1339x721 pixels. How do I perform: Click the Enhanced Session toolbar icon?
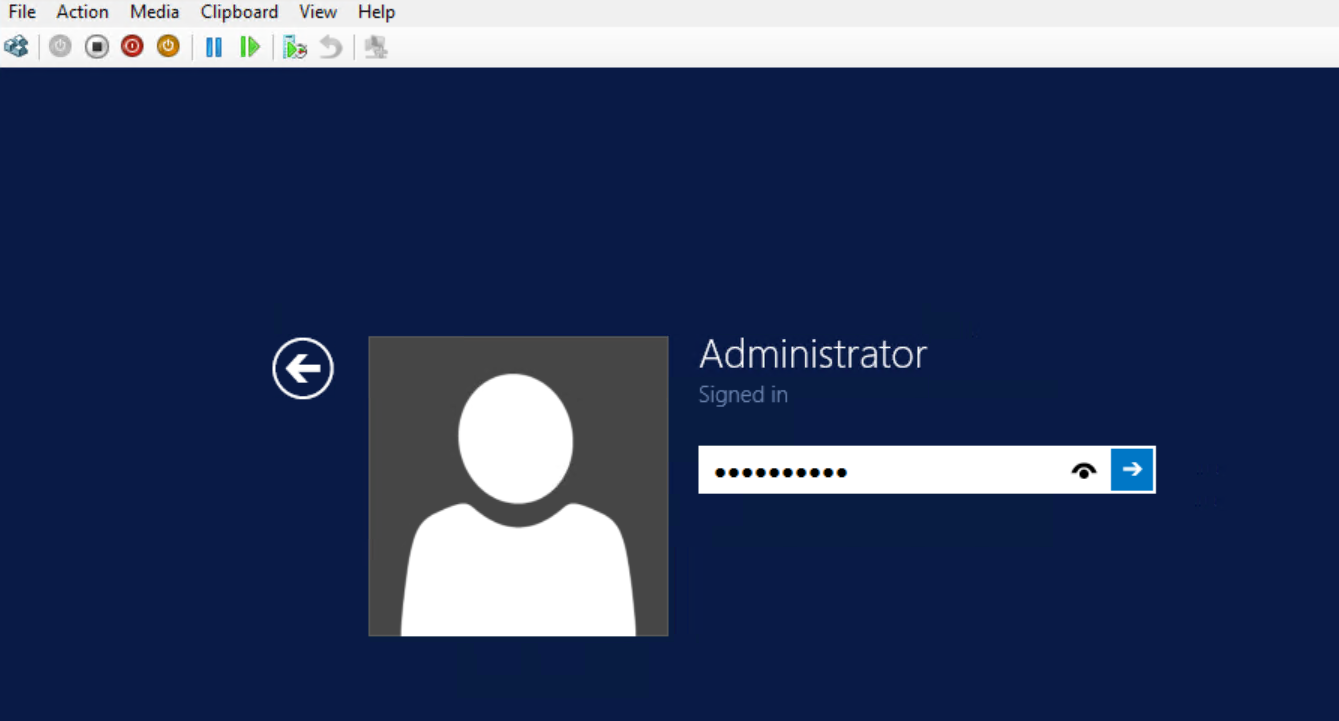(376, 47)
